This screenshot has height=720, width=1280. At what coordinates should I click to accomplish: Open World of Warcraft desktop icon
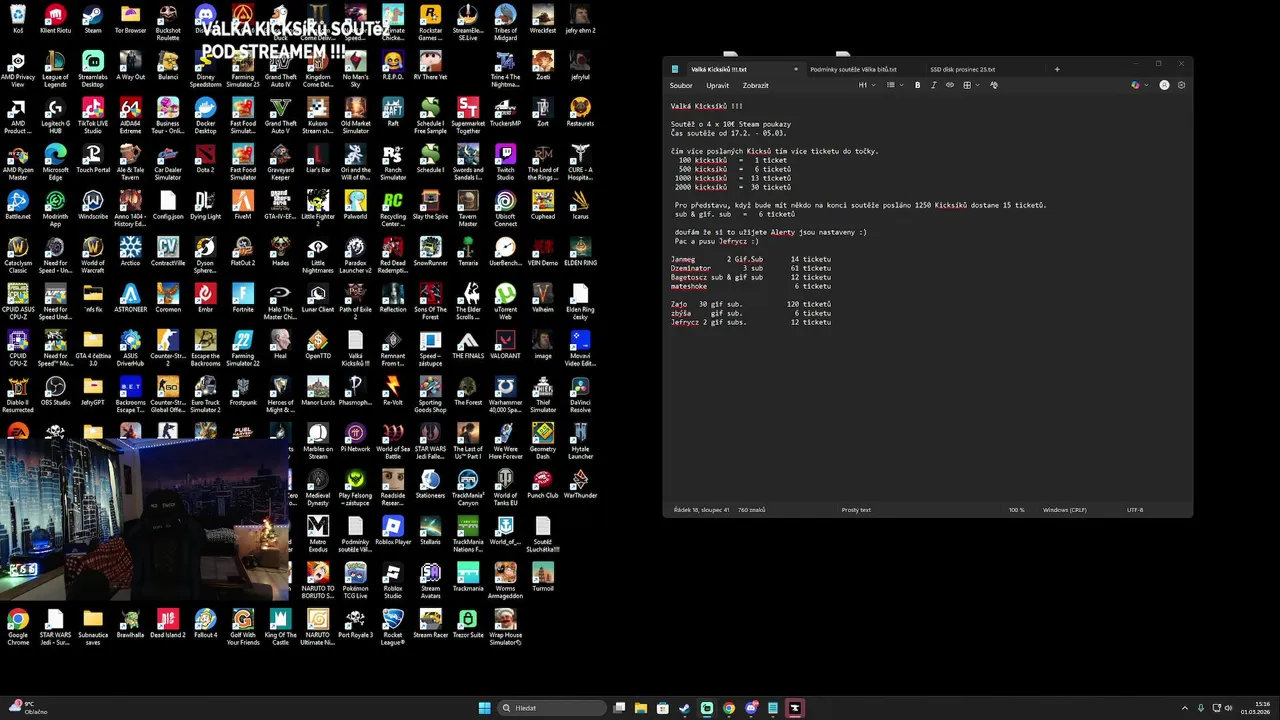(x=93, y=254)
